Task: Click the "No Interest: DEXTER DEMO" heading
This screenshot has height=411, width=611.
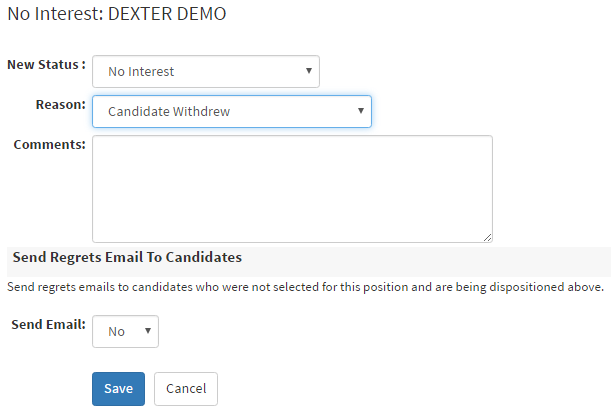Action: pos(116,15)
